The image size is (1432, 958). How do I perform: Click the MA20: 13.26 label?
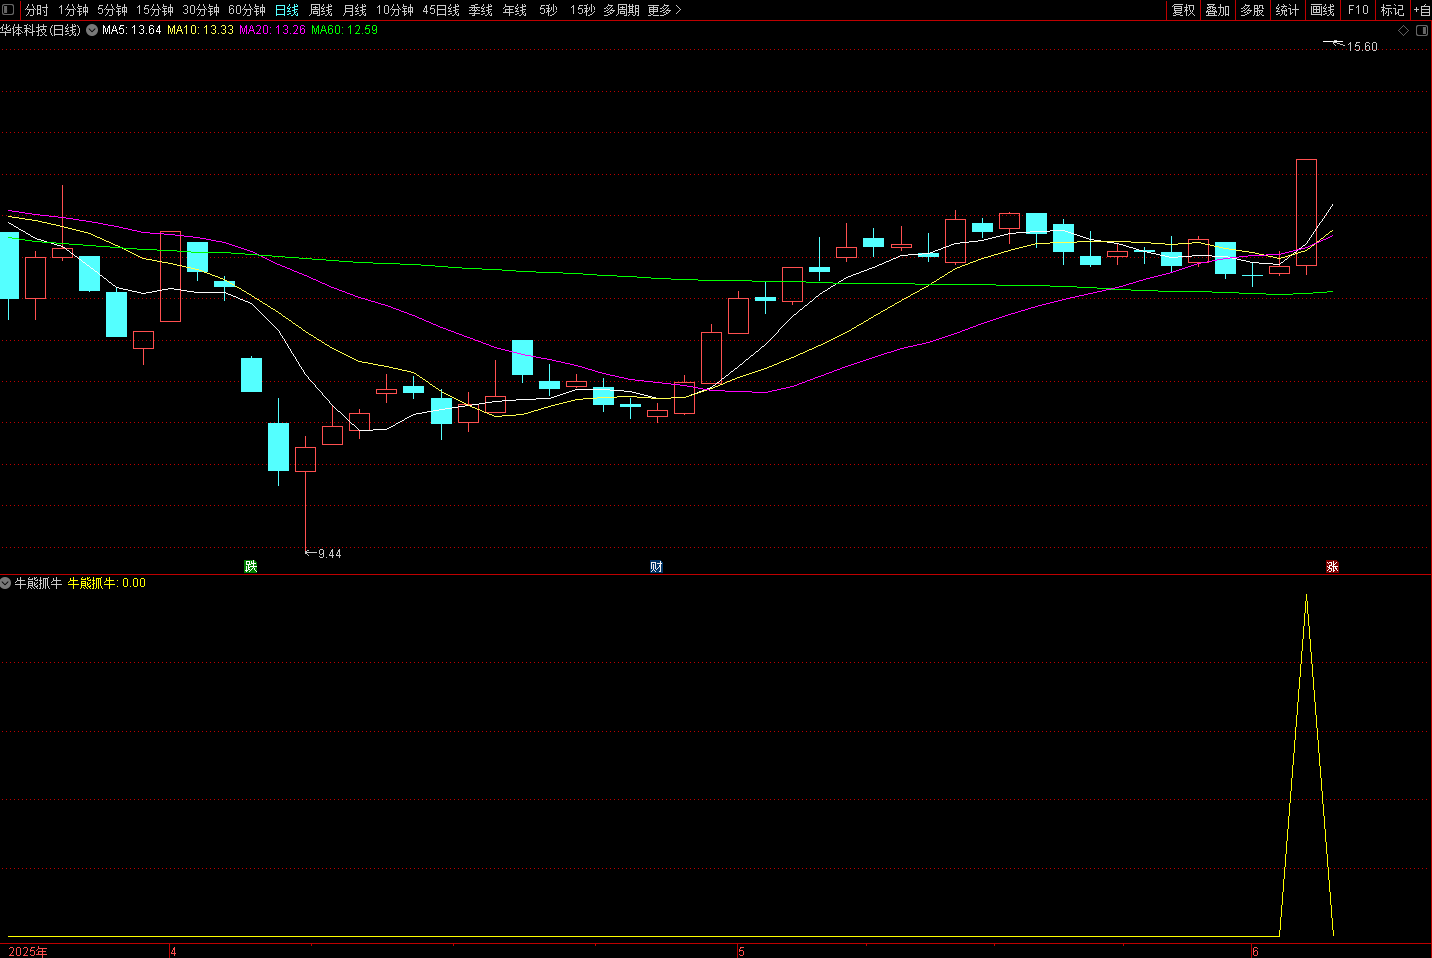click(273, 30)
